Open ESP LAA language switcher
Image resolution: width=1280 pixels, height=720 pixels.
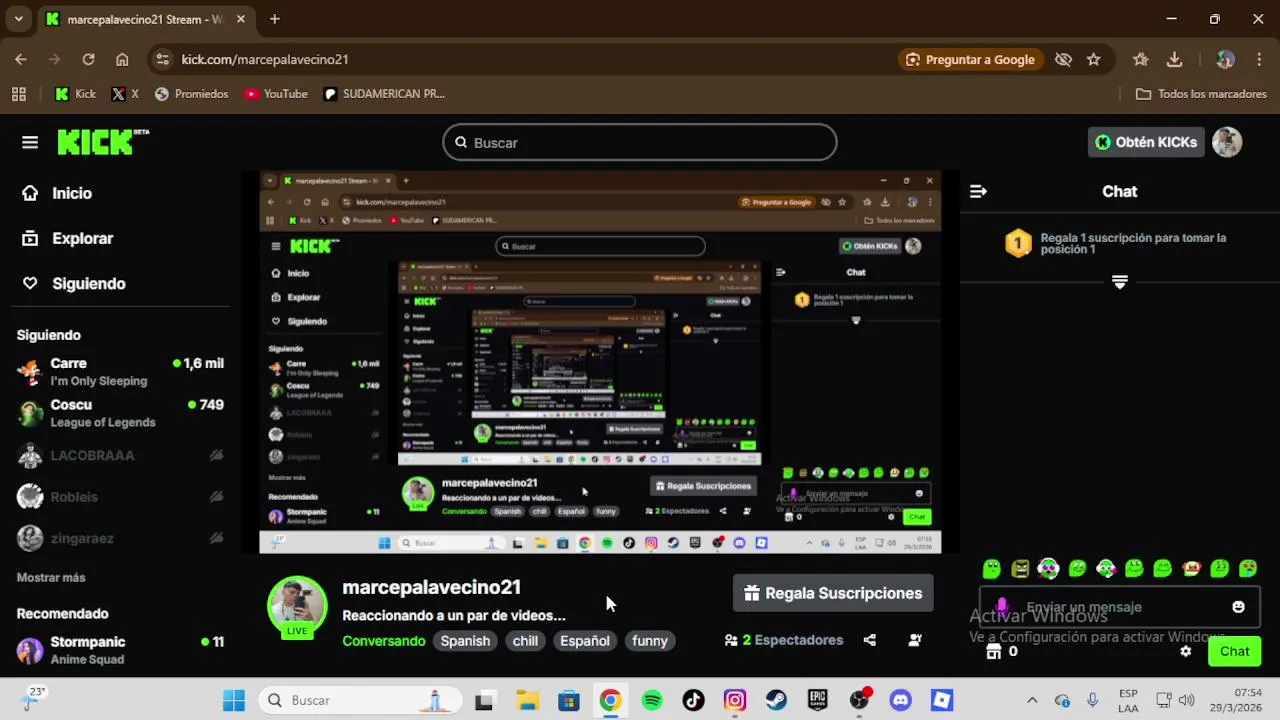1128,700
